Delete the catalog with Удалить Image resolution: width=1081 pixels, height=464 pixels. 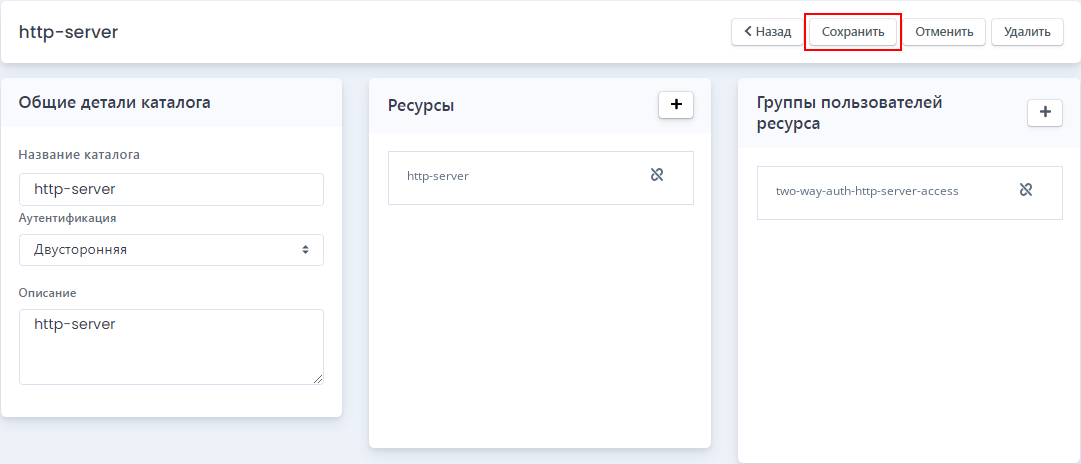click(1027, 32)
